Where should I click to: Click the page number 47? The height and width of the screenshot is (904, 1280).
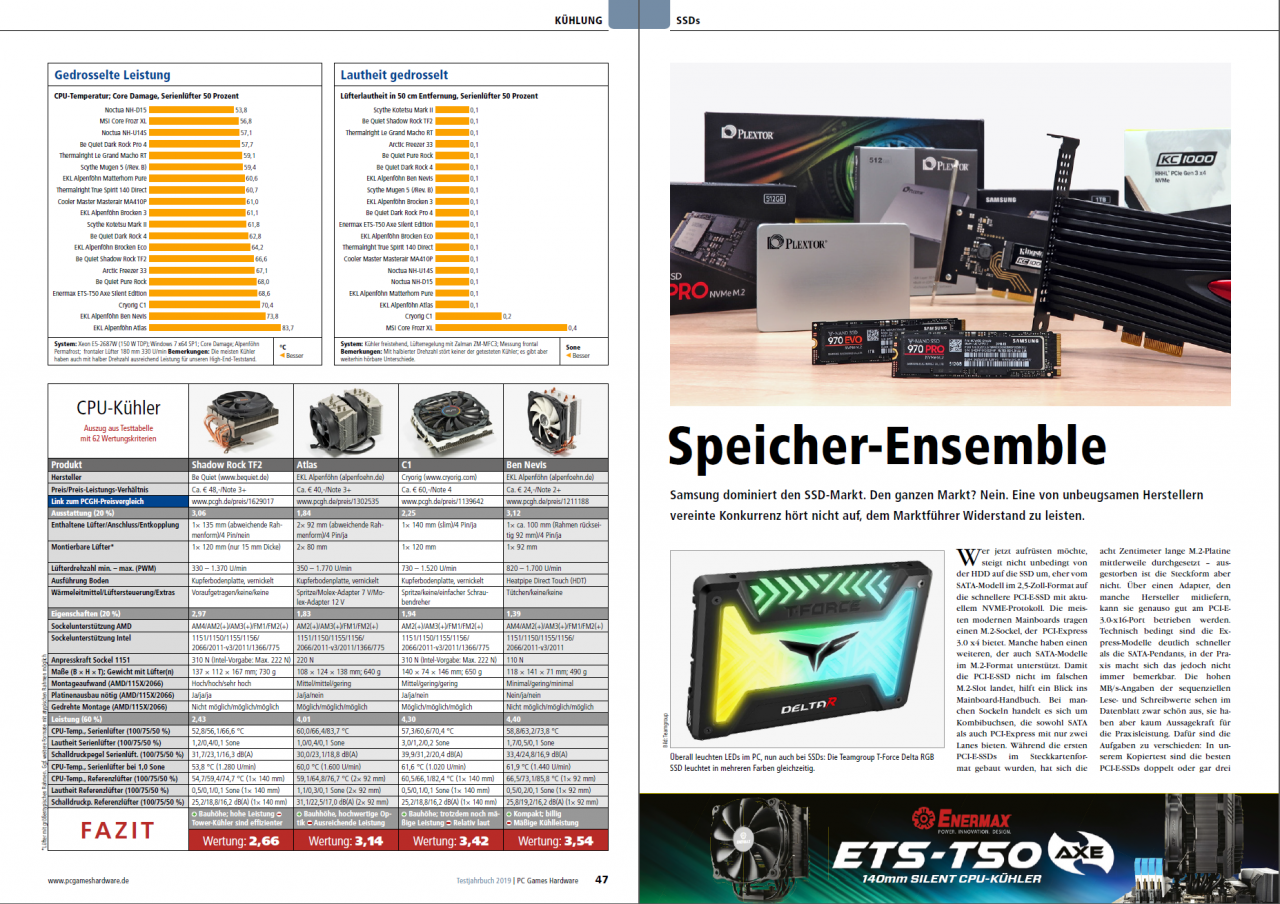[602, 880]
